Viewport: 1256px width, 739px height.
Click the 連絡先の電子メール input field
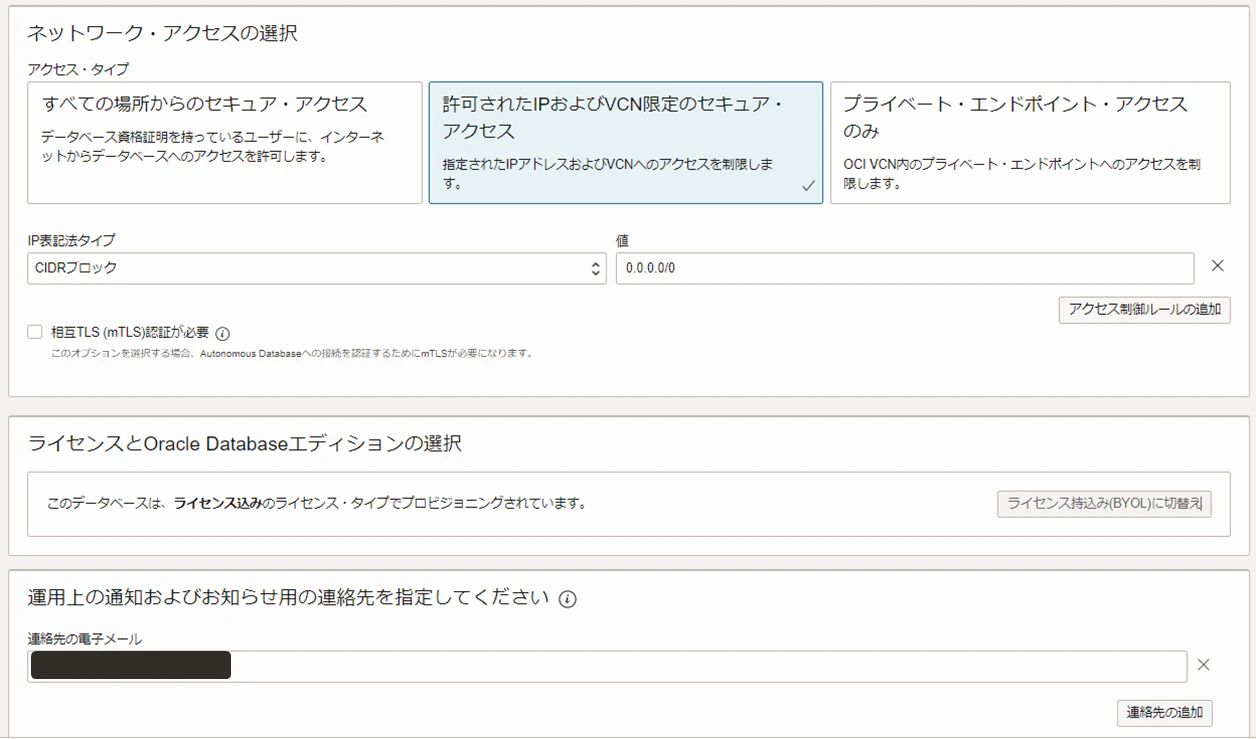[607, 666]
